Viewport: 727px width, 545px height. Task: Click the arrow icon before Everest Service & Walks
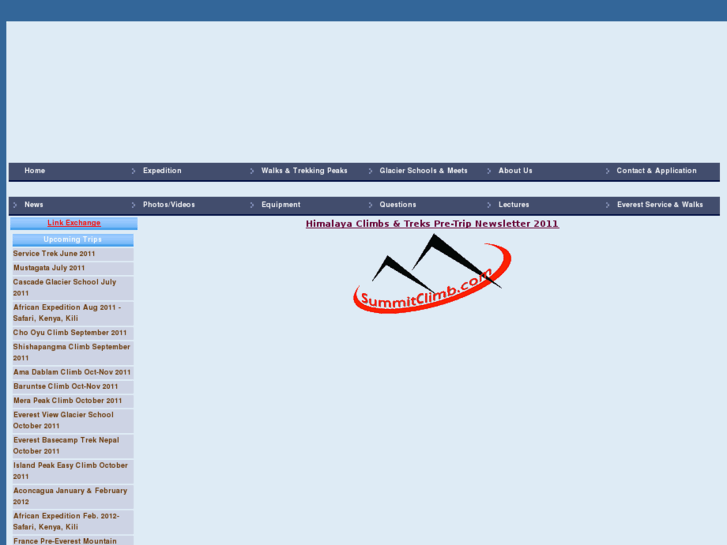pos(607,205)
